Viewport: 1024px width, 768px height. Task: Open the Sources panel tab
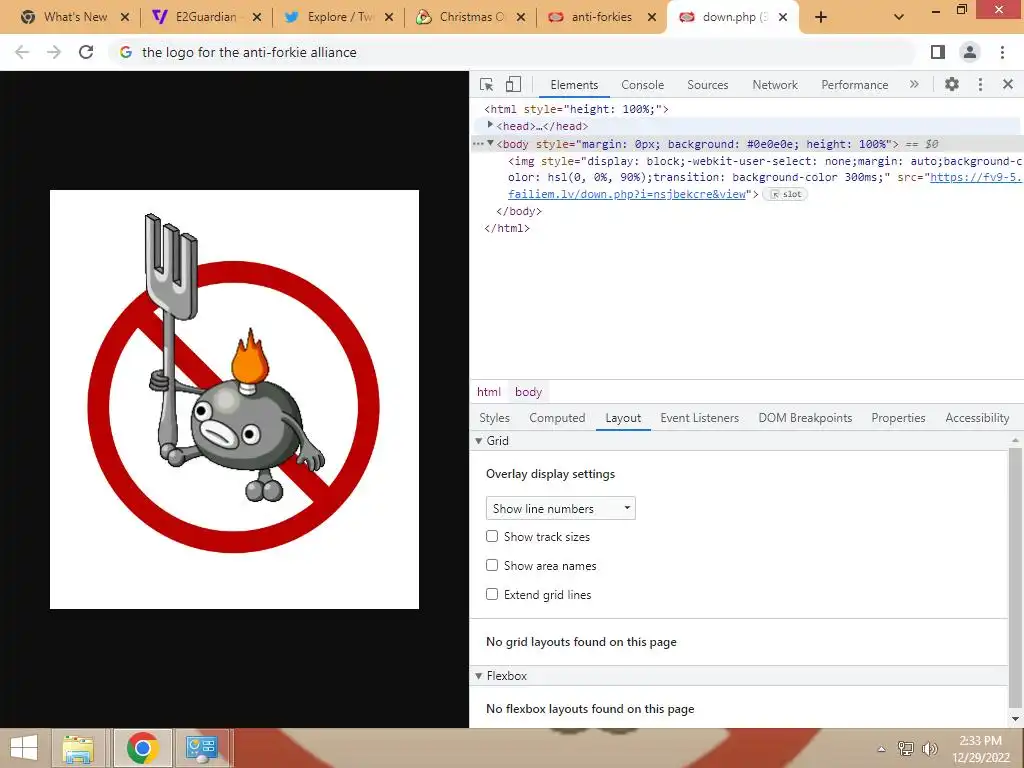pyautogui.click(x=707, y=85)
